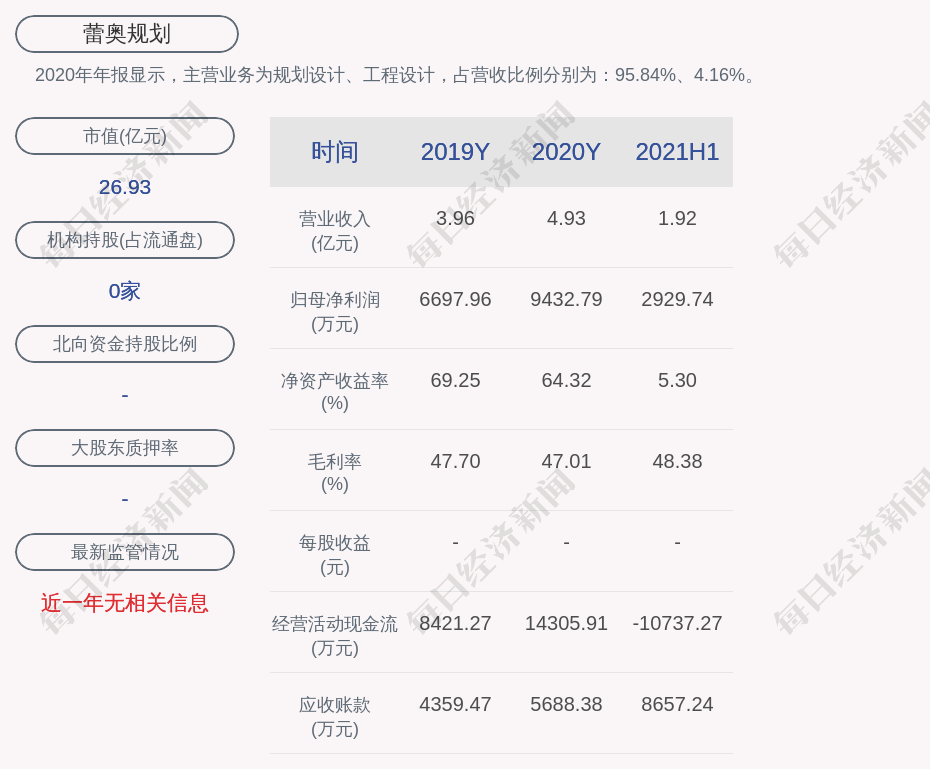Image resolution: width=930 pixels, height=769 pixels.
Task: Select cash flow value -10737.27
Action: [x=677, y=623]
